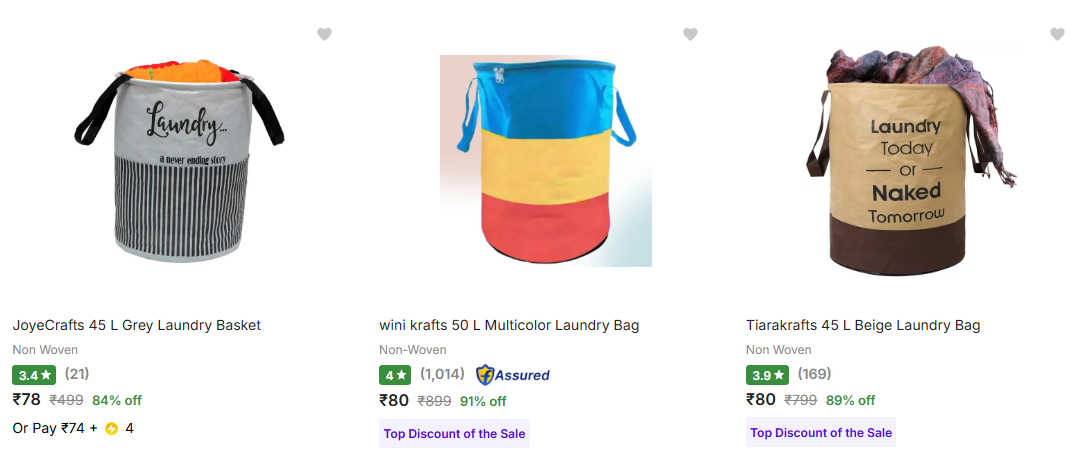The height and width of the screenshot is (468, 1077).
Task: Wishlist the JoyeCrafts grey laundry basket
Action: (324, 35)
